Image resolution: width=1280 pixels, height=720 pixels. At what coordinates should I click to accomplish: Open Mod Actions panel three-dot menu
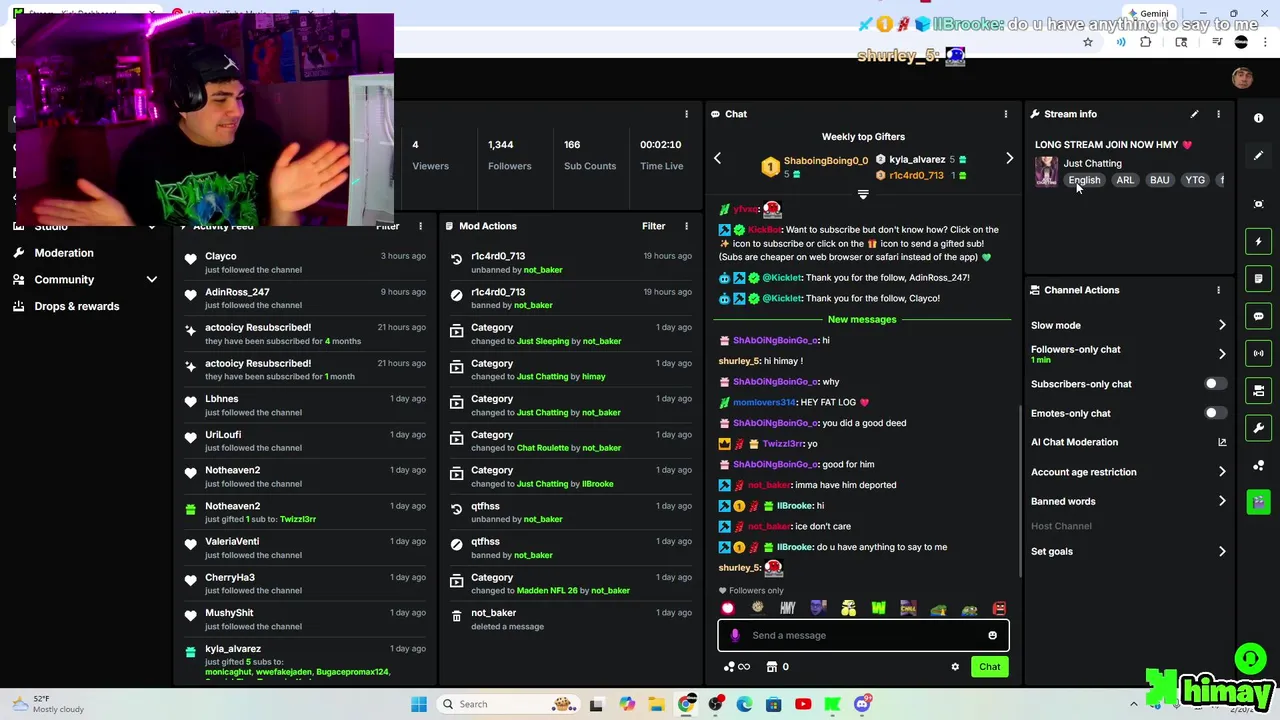[x=686, y=226]
